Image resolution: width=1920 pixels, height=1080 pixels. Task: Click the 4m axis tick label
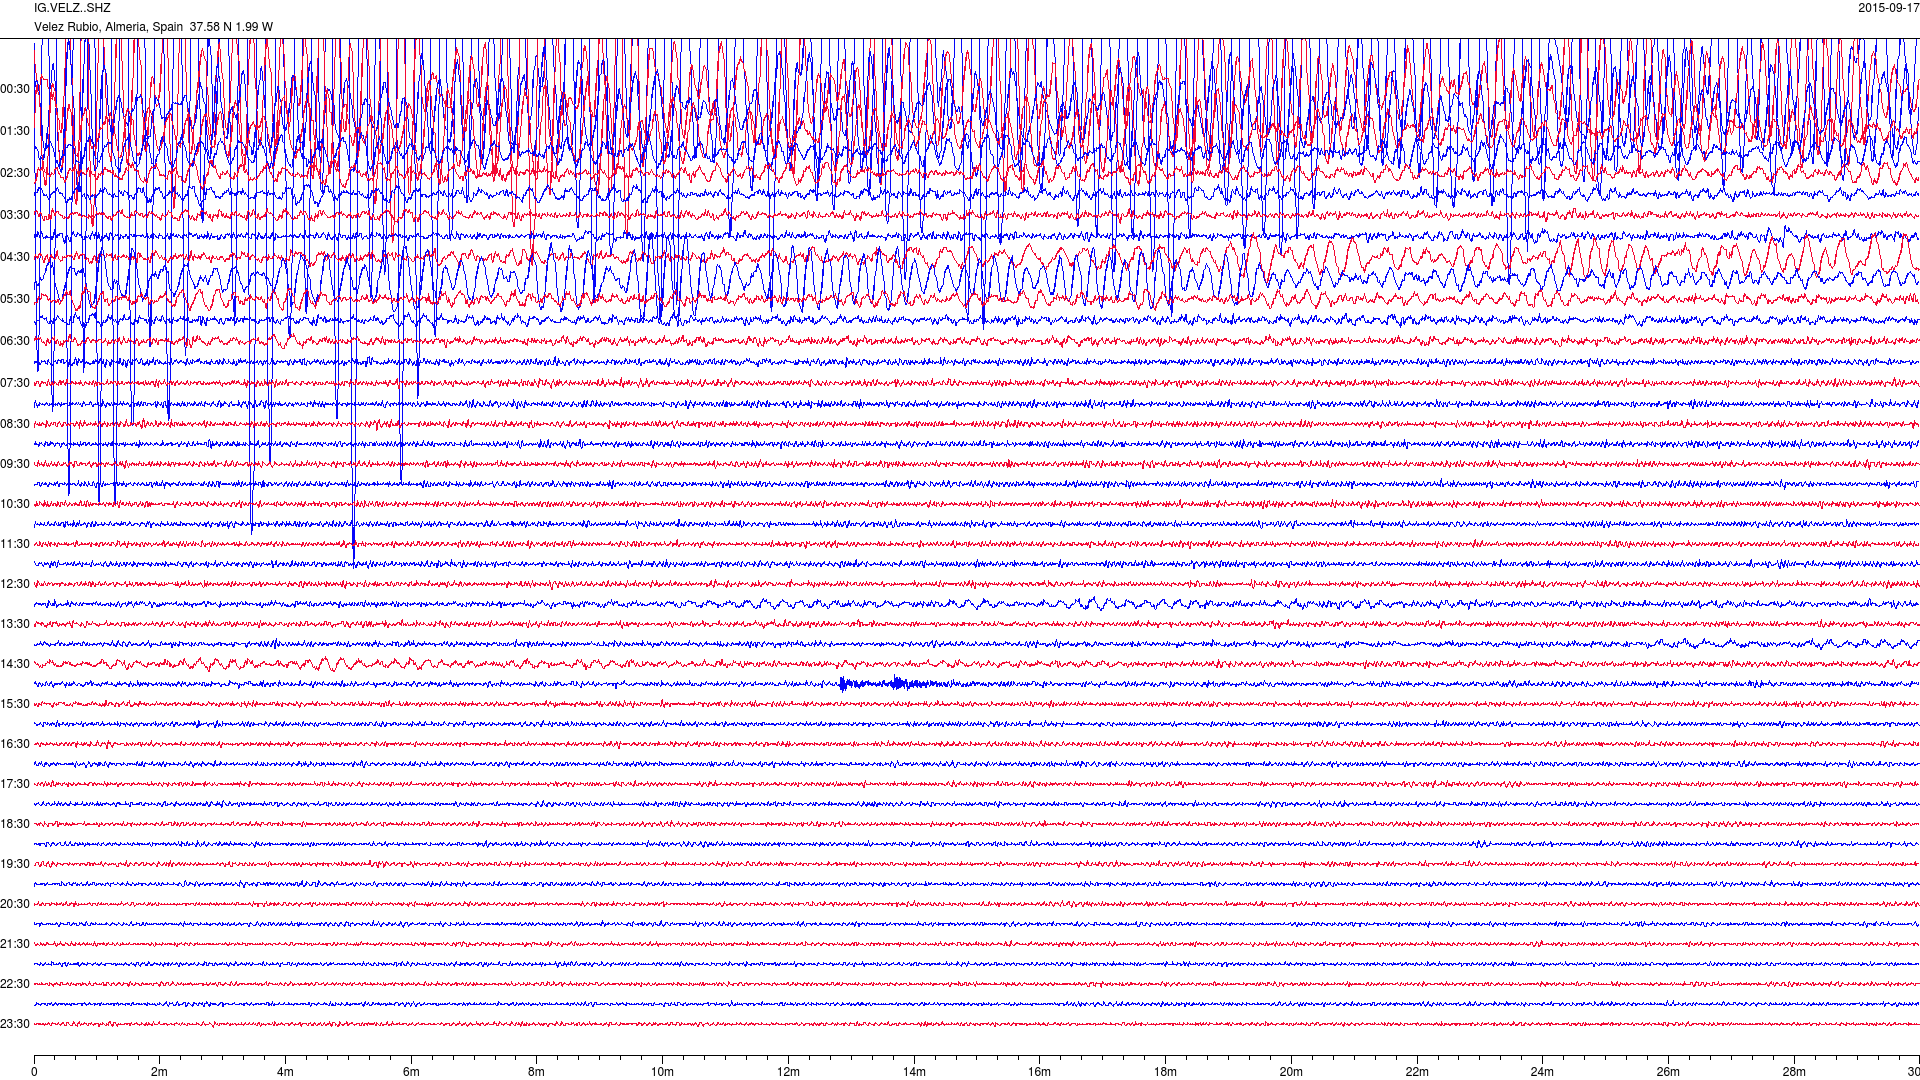[x=285, y=1072]
